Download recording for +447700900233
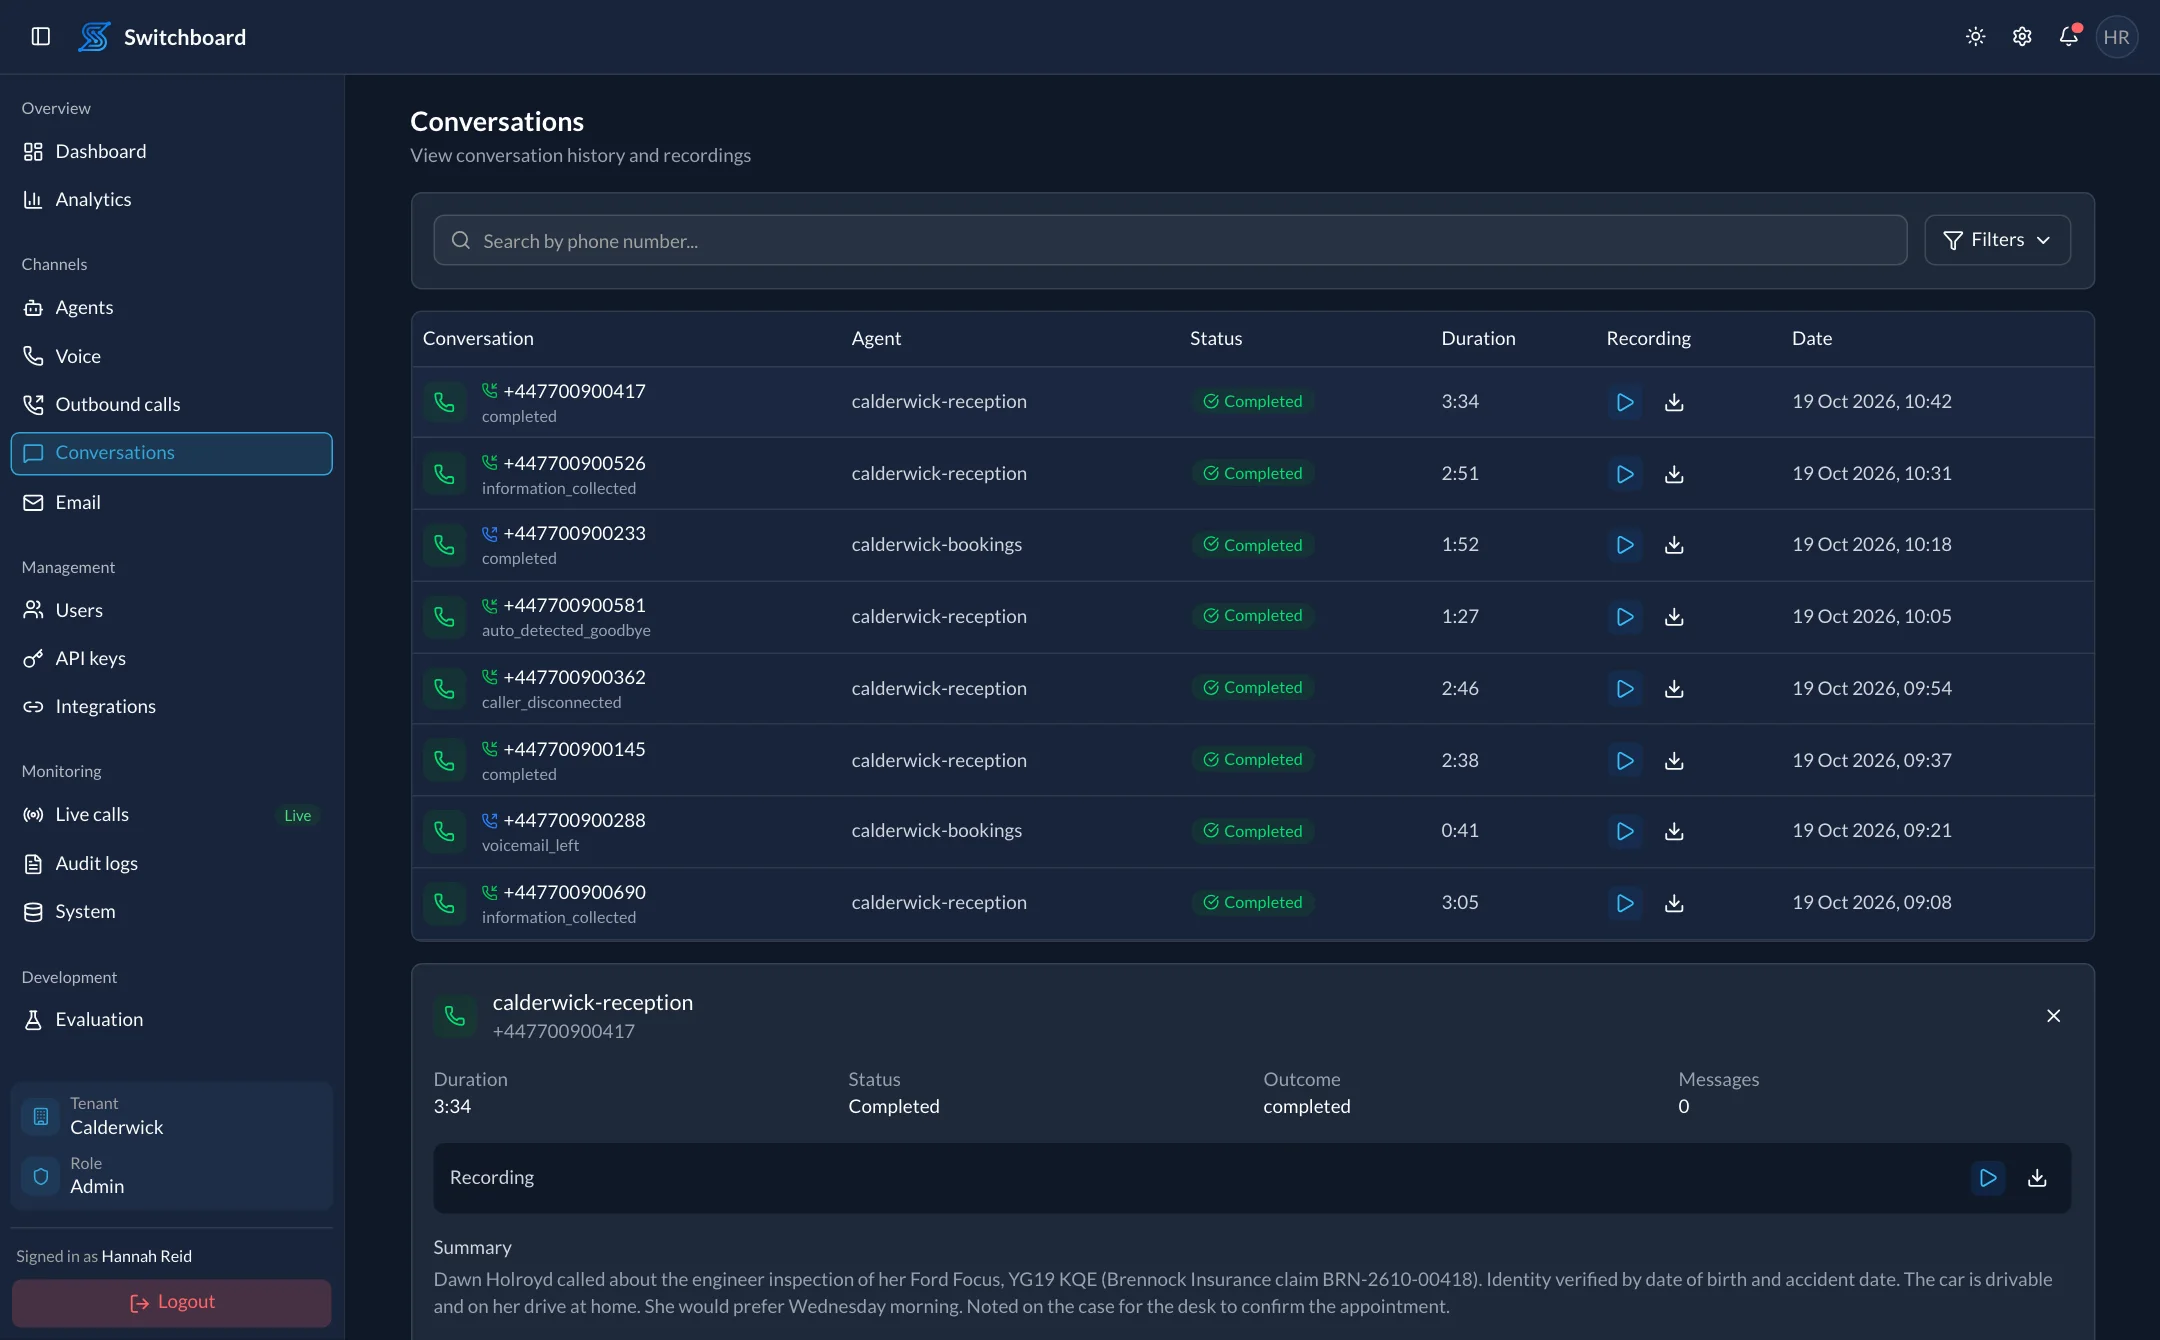2160x1340 pixels. coord(1674,545)
